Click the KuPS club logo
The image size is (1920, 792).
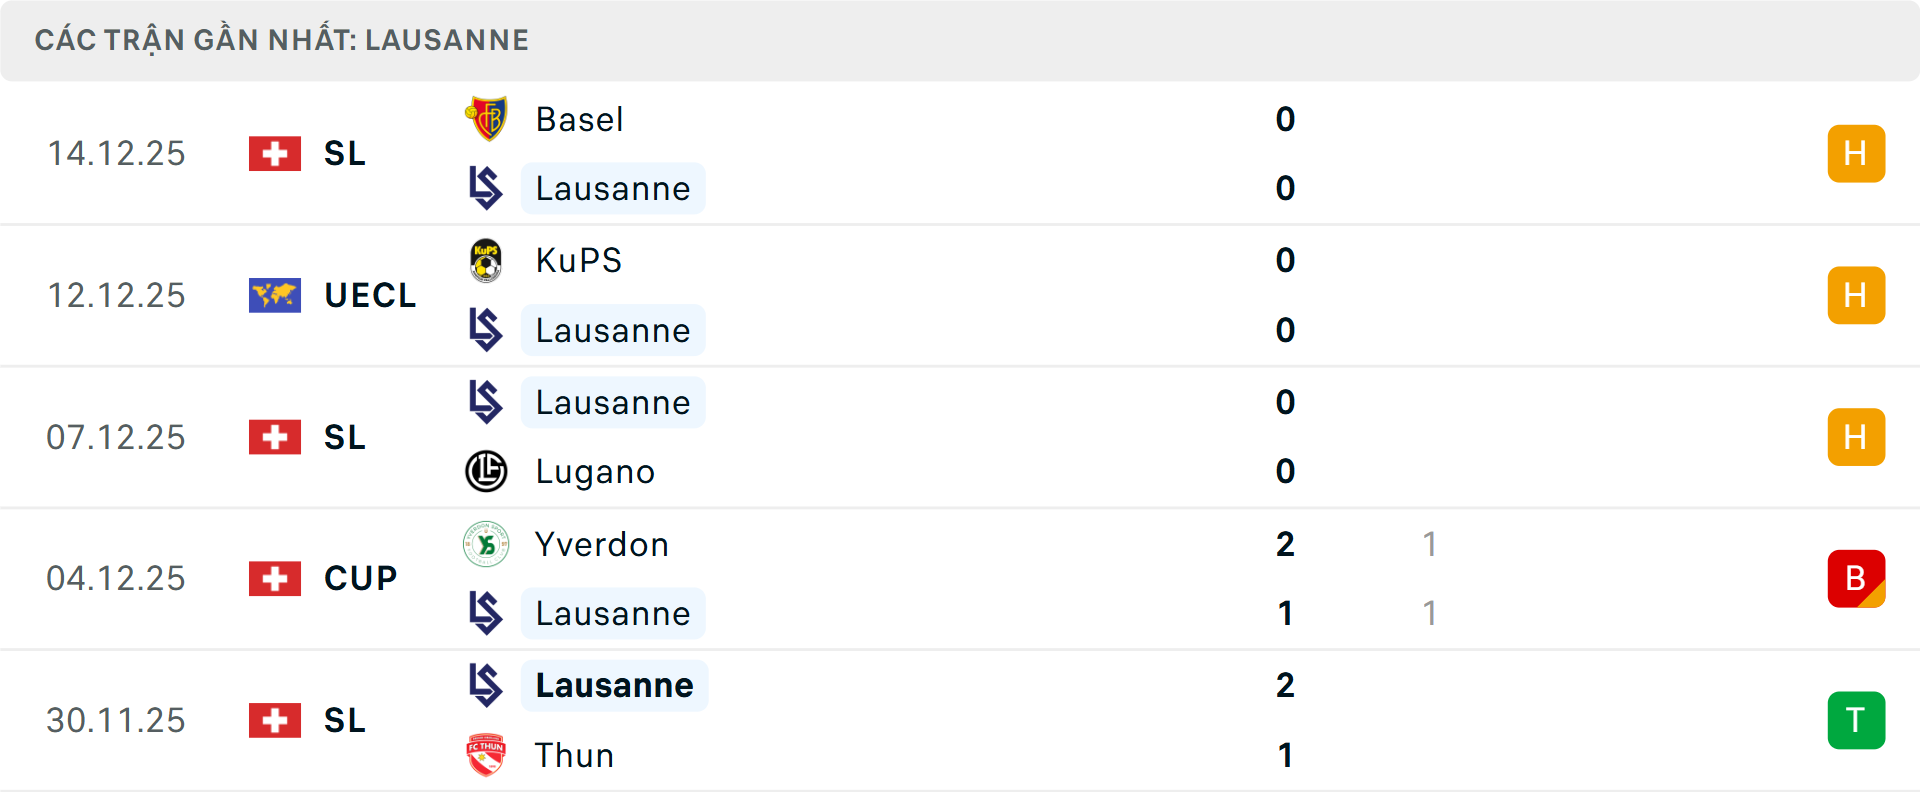[x=486, y=260]
